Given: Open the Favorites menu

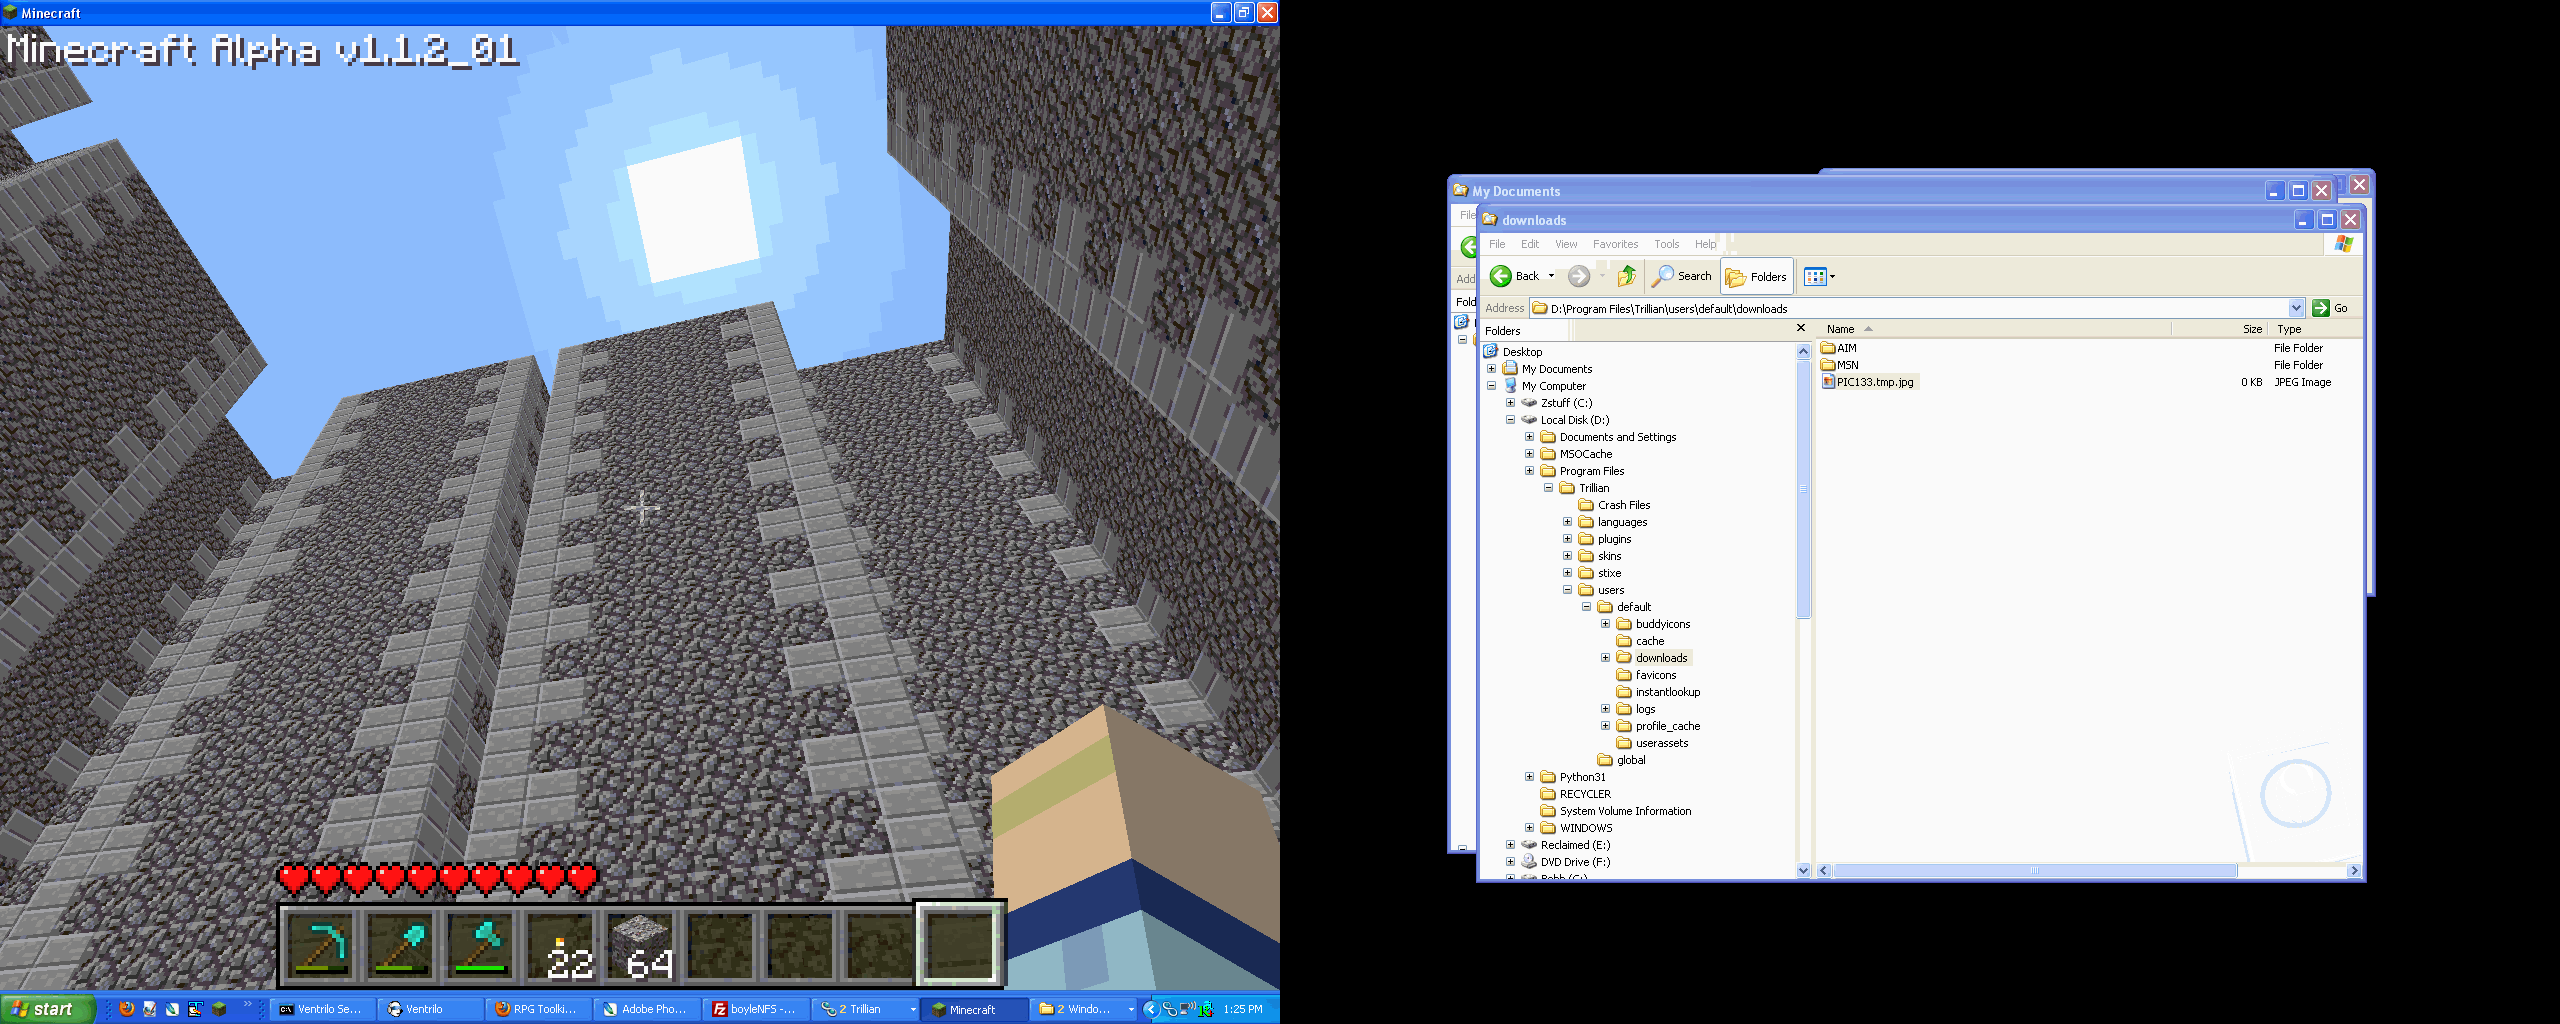Looking at the screenshot, I should [1615, 244].
